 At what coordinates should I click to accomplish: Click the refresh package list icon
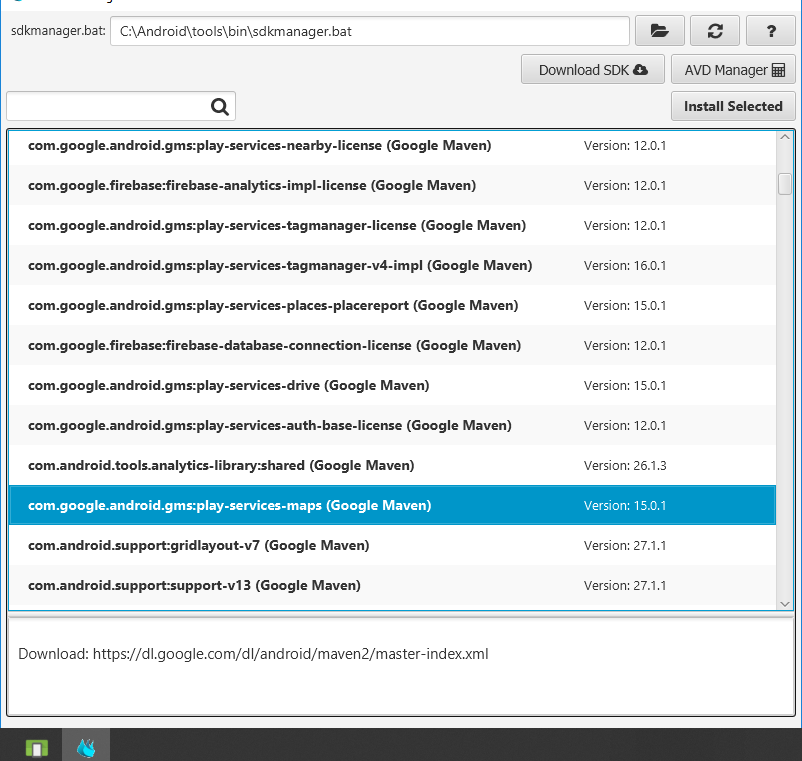(x=715, y=31)
